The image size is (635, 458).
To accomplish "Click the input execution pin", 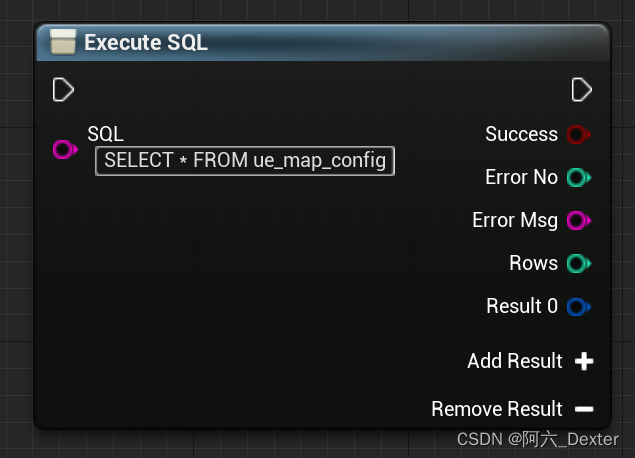I will pyautogui.click(x=63, y=90).
